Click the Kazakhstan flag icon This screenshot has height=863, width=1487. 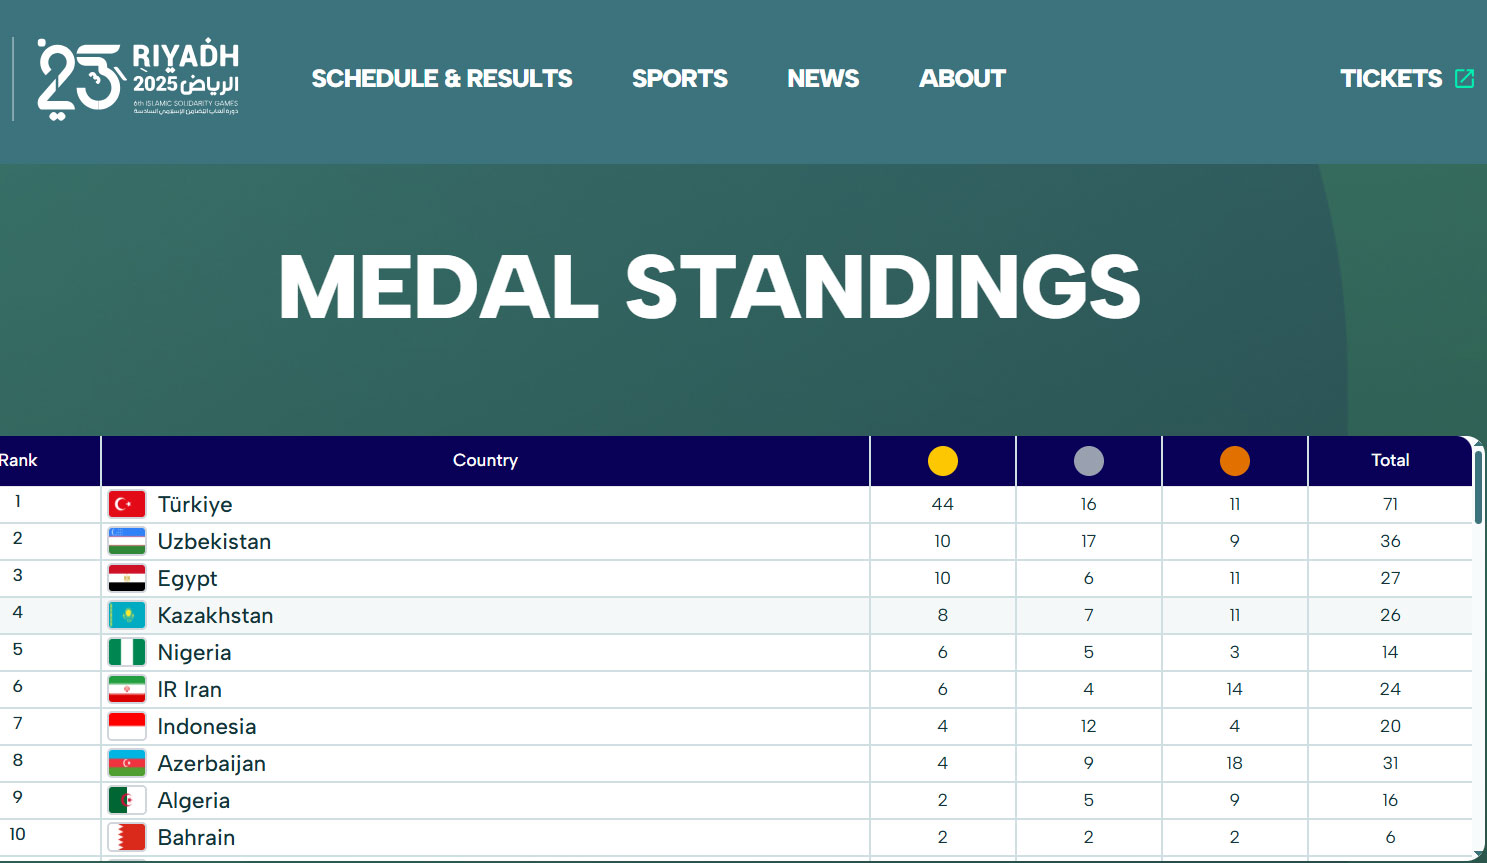(x=127, y=615)
